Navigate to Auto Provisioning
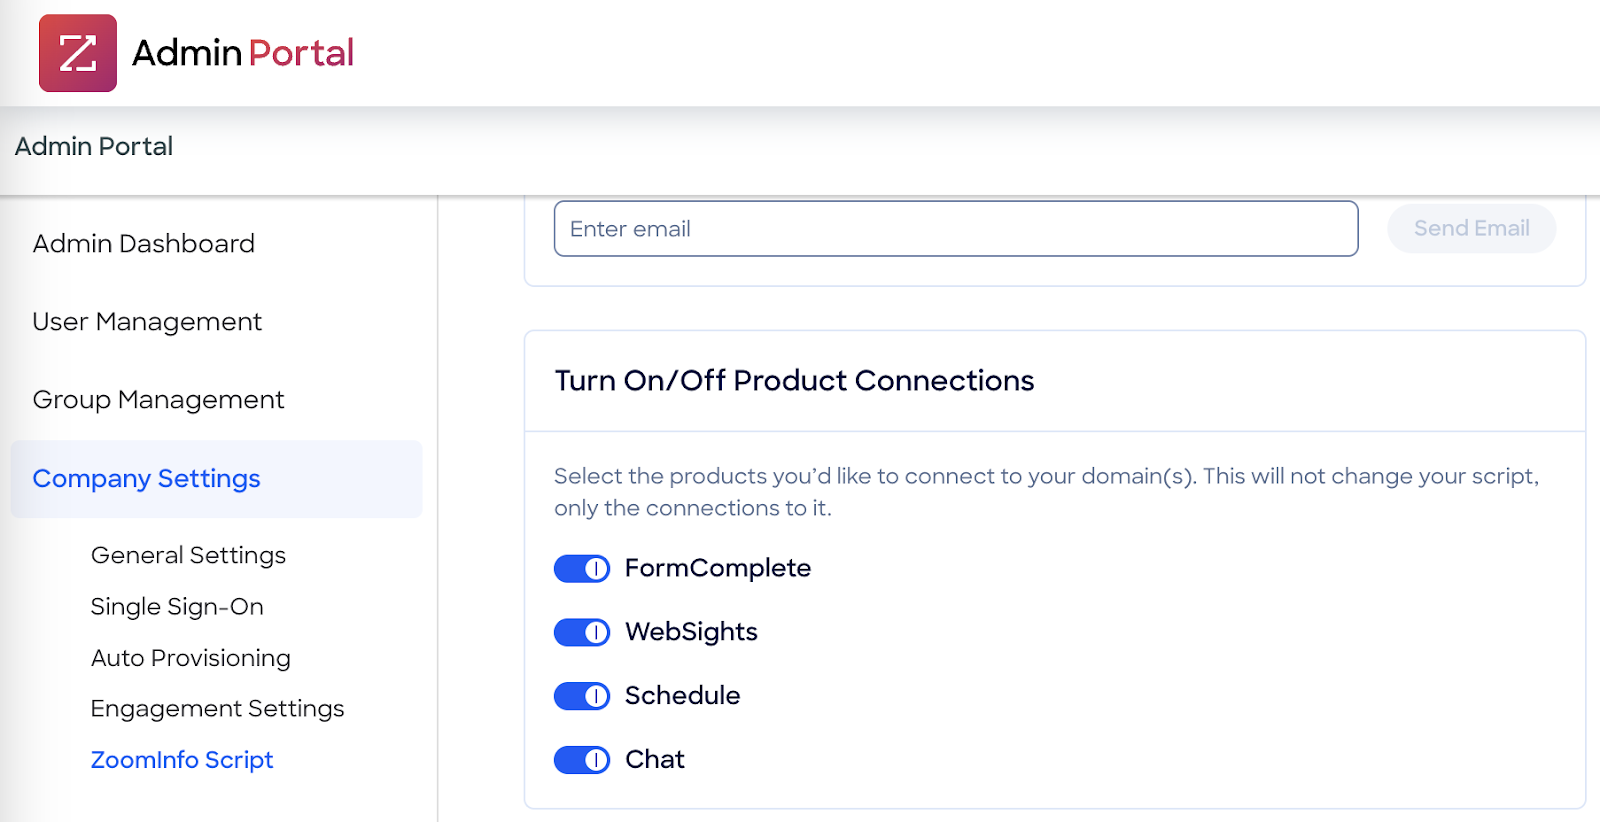Viewport: 1600px width, 822px height. [x=190, y=658]
